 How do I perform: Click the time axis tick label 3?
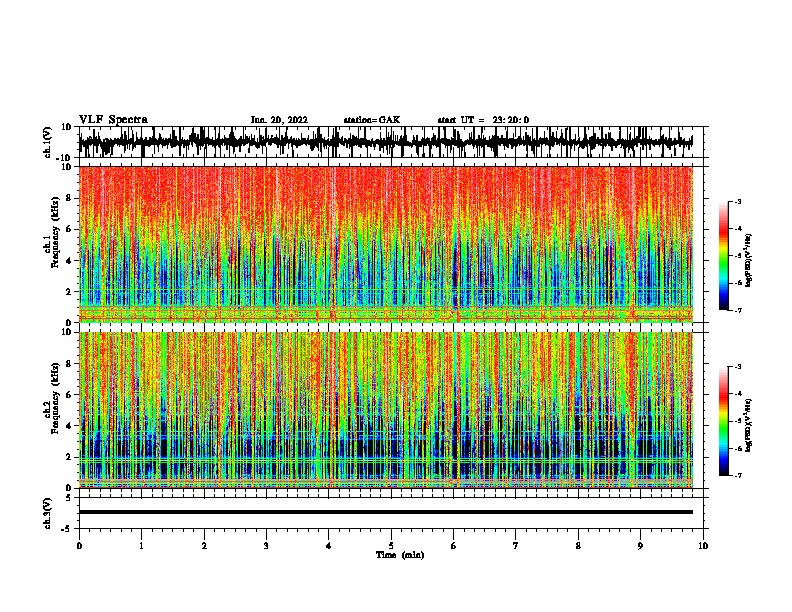266,545
